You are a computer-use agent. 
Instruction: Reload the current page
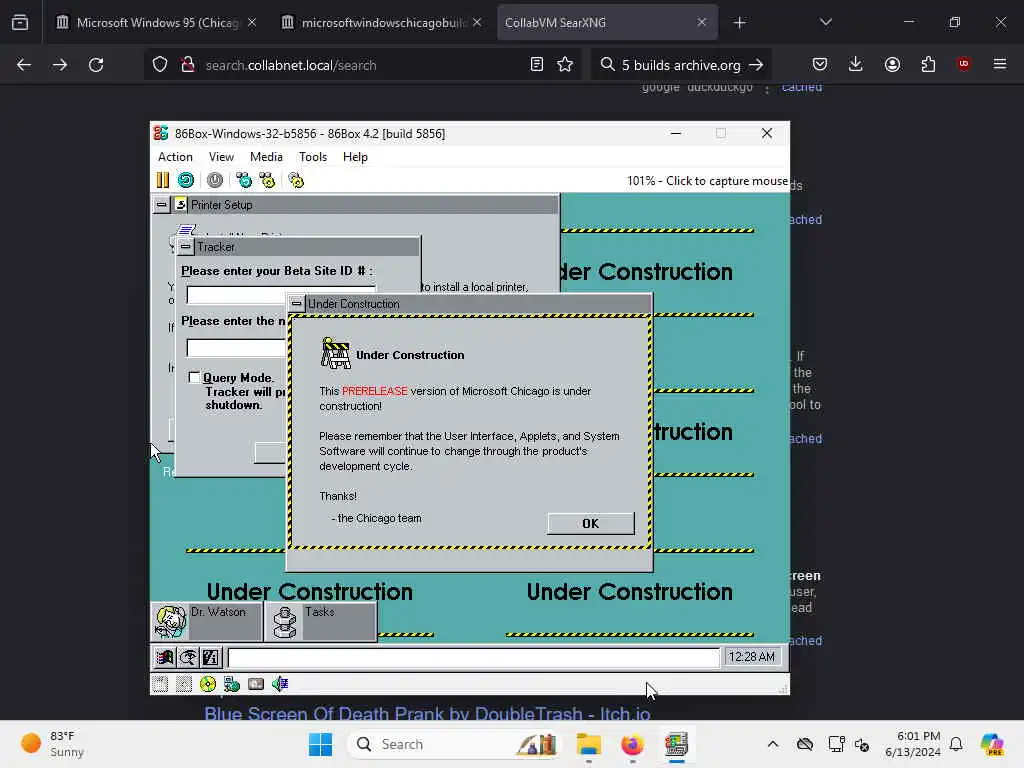tap(96, 65)
